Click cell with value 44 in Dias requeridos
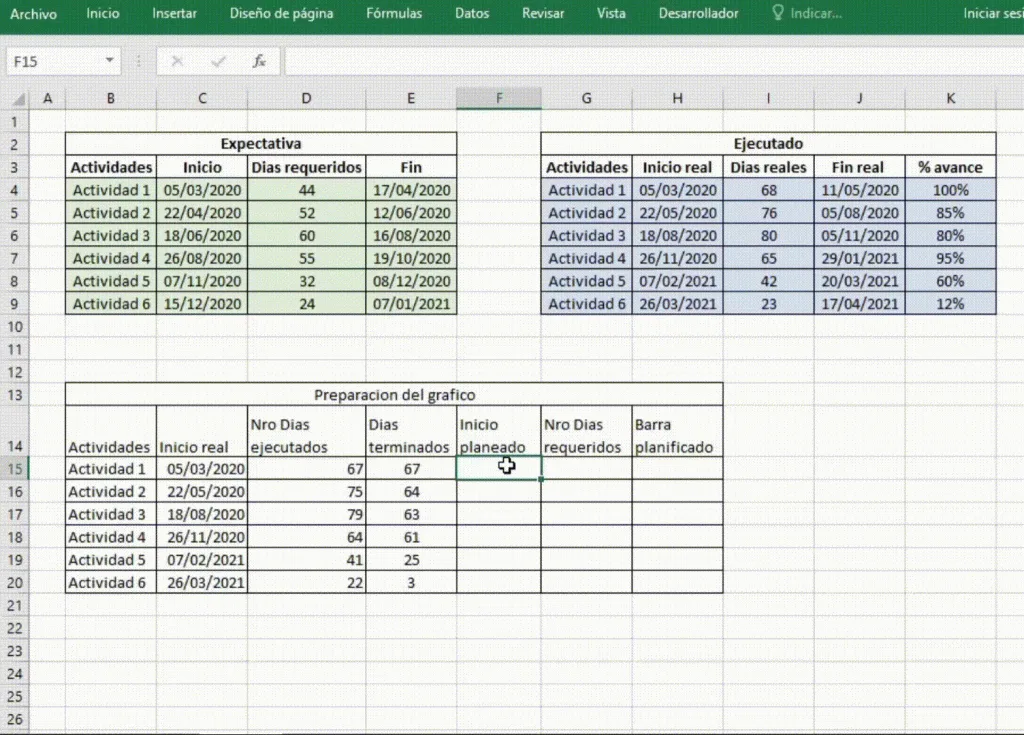 pos(306,190)
